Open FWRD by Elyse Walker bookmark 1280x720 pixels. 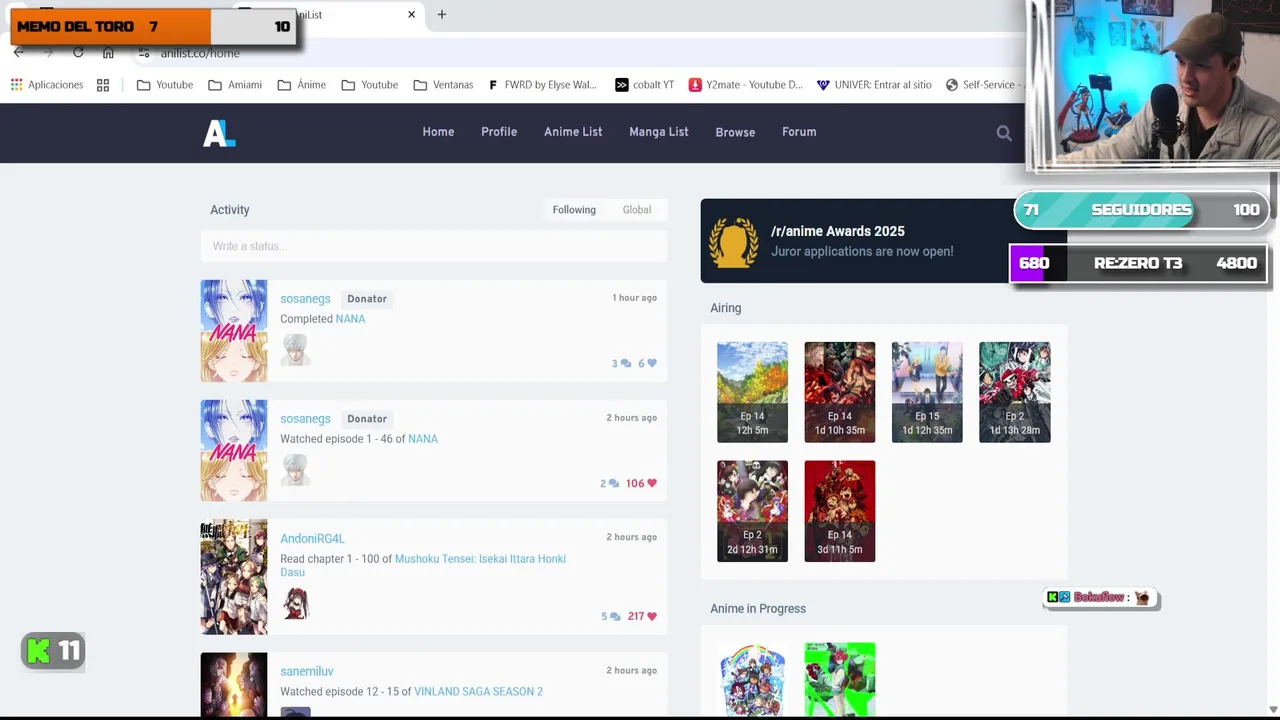tap(542, 85)
